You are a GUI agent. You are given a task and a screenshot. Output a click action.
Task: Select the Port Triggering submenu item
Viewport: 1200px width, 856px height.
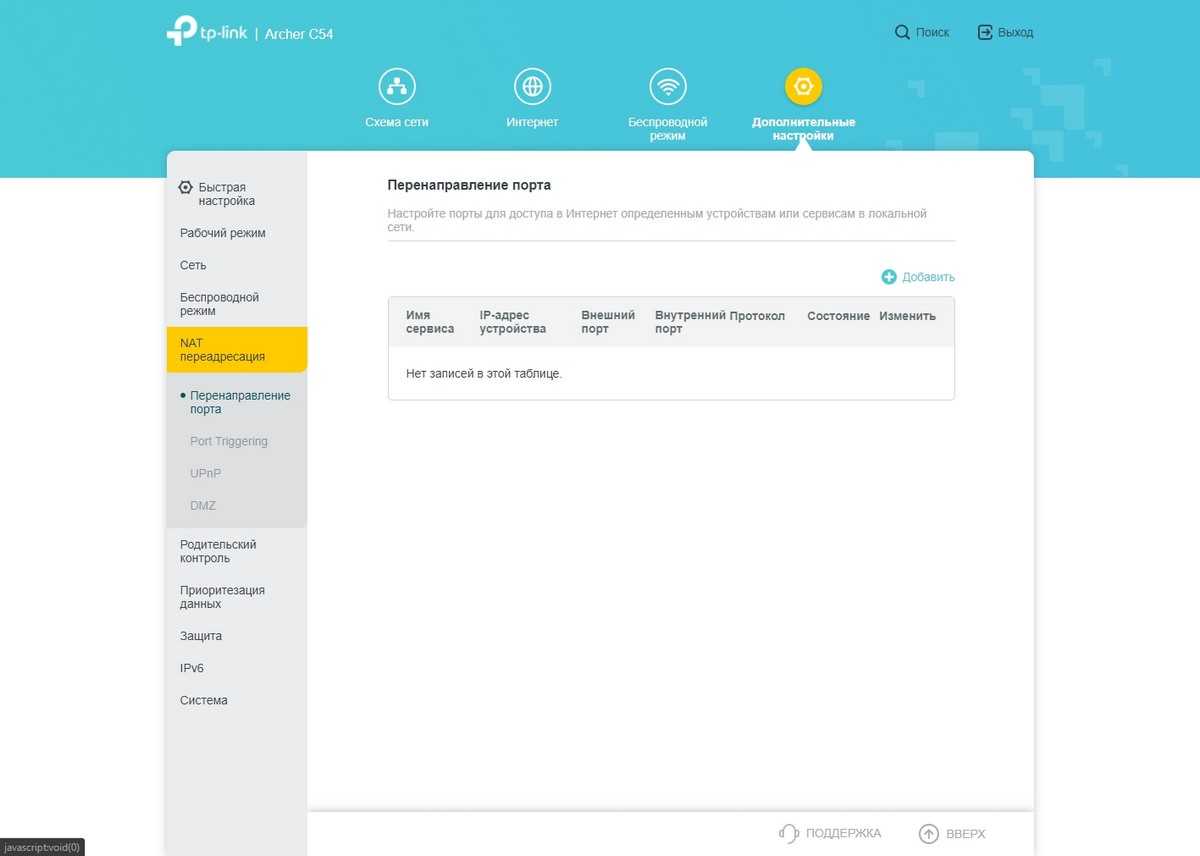pos(229,441)
